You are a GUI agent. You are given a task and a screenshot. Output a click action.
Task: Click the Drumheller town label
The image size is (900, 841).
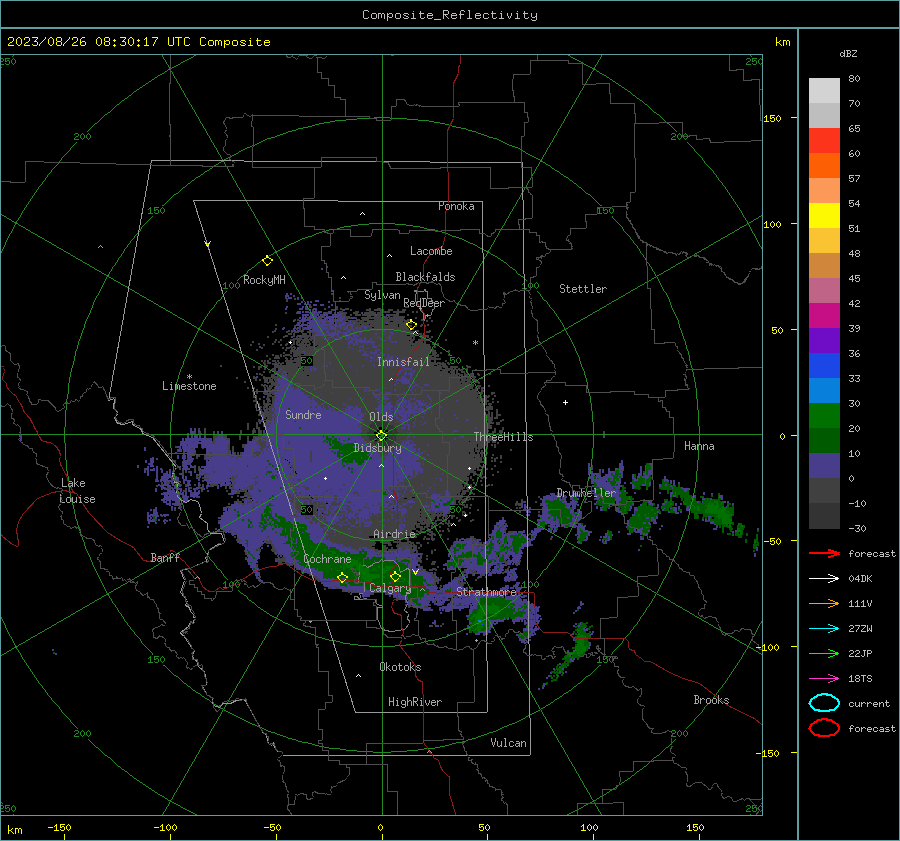(x=586, y=493)
